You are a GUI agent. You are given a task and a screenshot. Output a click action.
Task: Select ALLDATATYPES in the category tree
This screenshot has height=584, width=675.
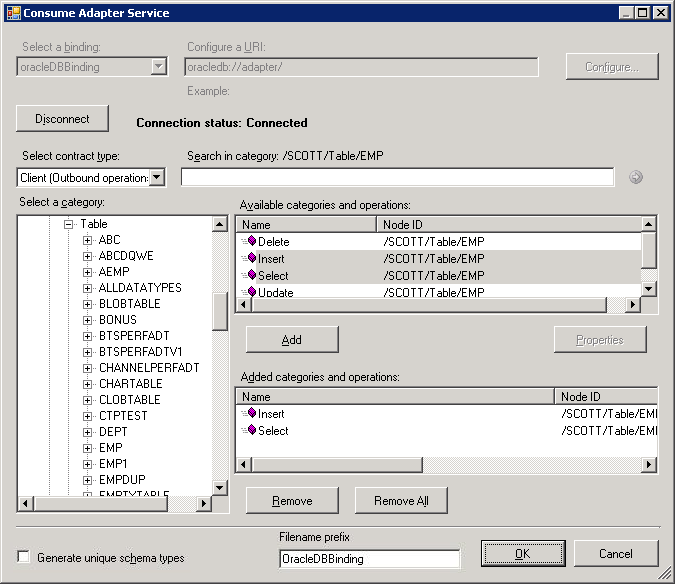[140, 287]
